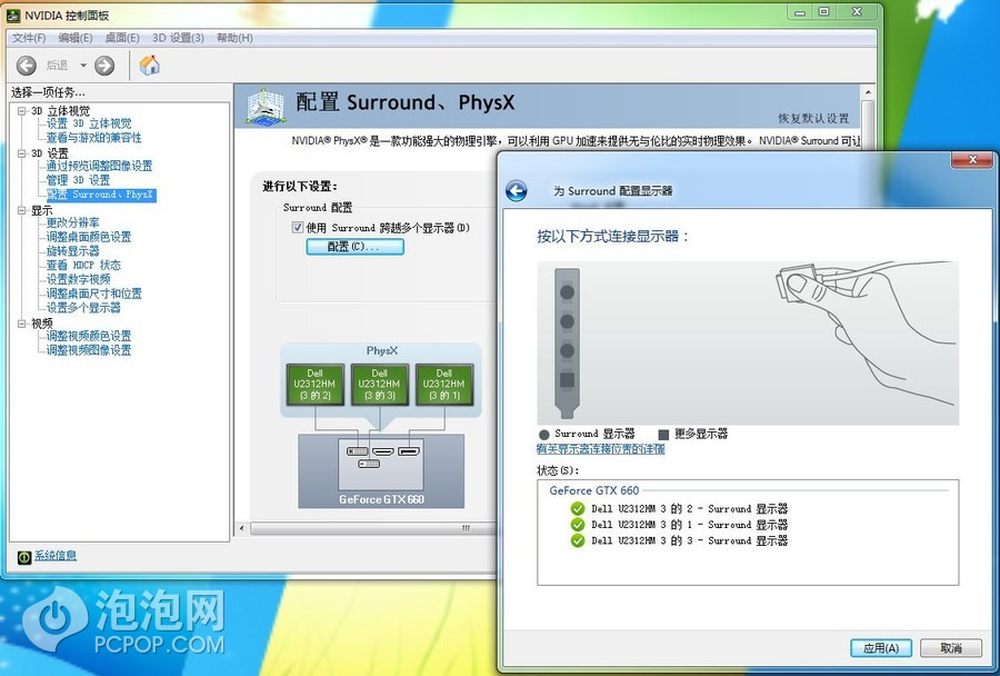The image size is (1000, 676).
Task: Select 查看与游戏的兼容性 tree item
Action: click(x=94, y=138)
